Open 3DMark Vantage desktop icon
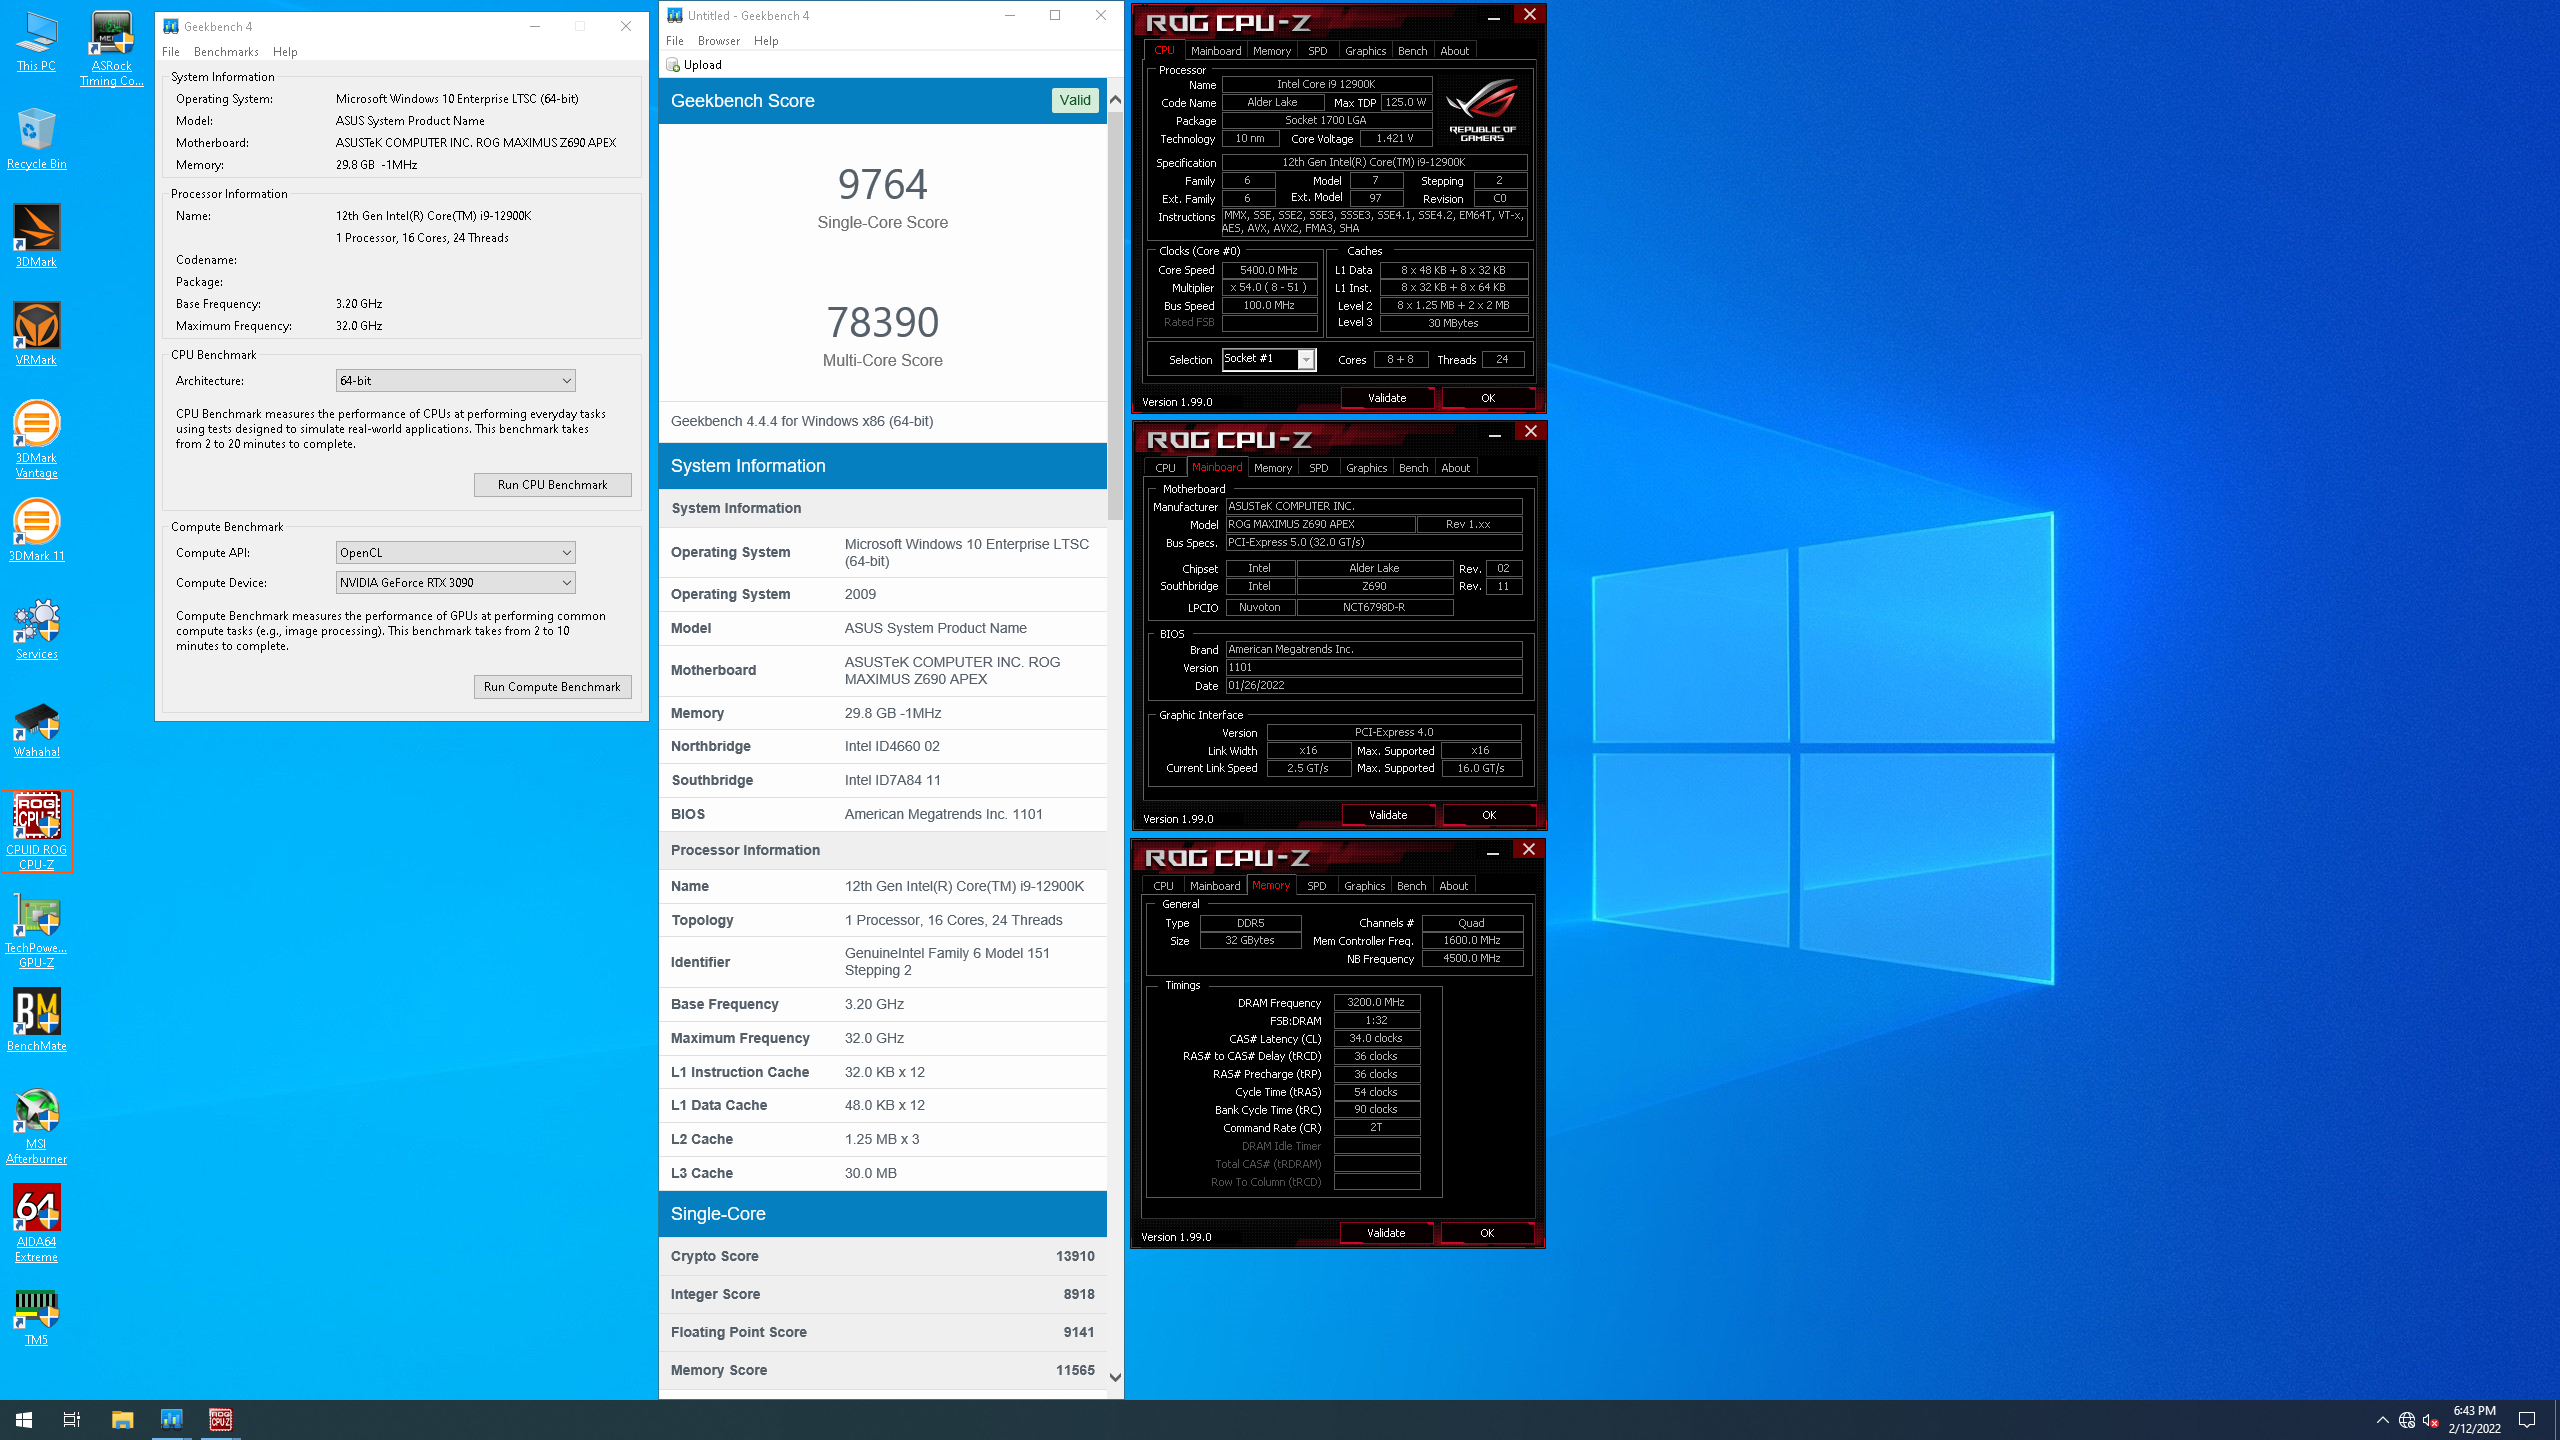Screen dimensions: 2560x1440 (36, 440)
